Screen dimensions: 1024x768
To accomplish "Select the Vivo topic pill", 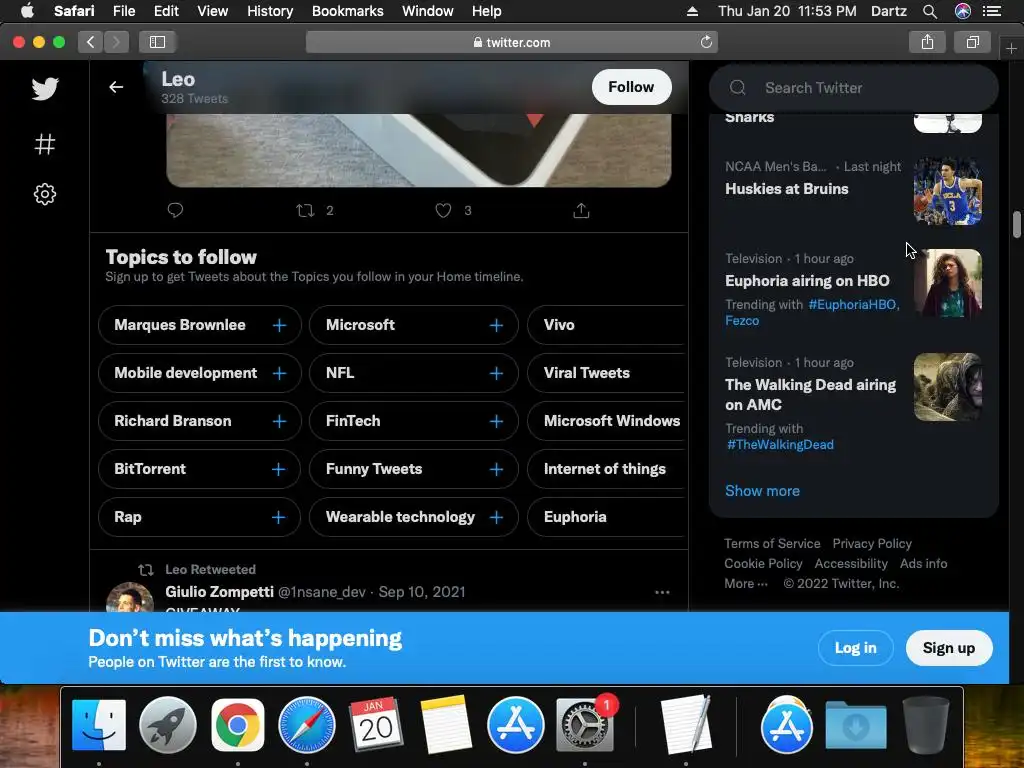I will pos(606,325).
